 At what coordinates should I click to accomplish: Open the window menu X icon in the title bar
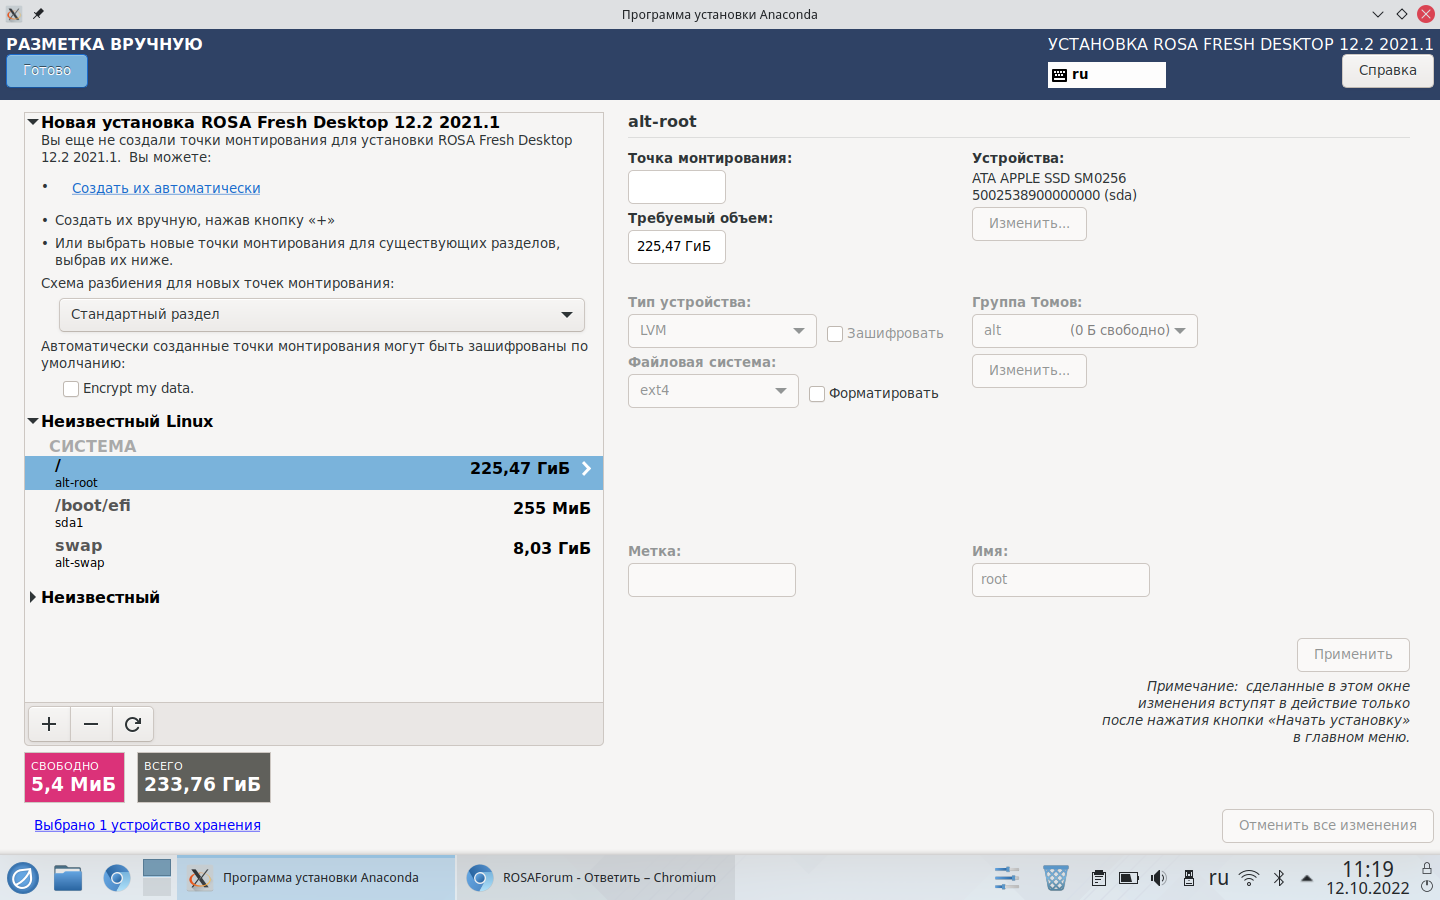tap(14, 14)
